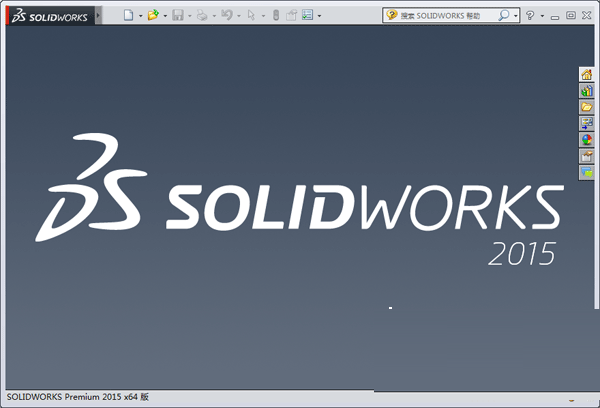The image size is (600, 408).
Task: Close the SOLIDWORKS window
Action: click(587, 15)
